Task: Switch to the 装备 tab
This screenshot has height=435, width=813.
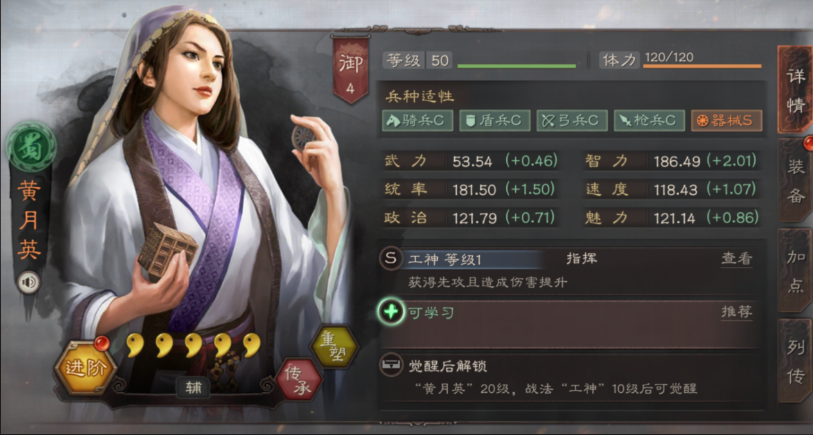Action: tap(795, 180)
